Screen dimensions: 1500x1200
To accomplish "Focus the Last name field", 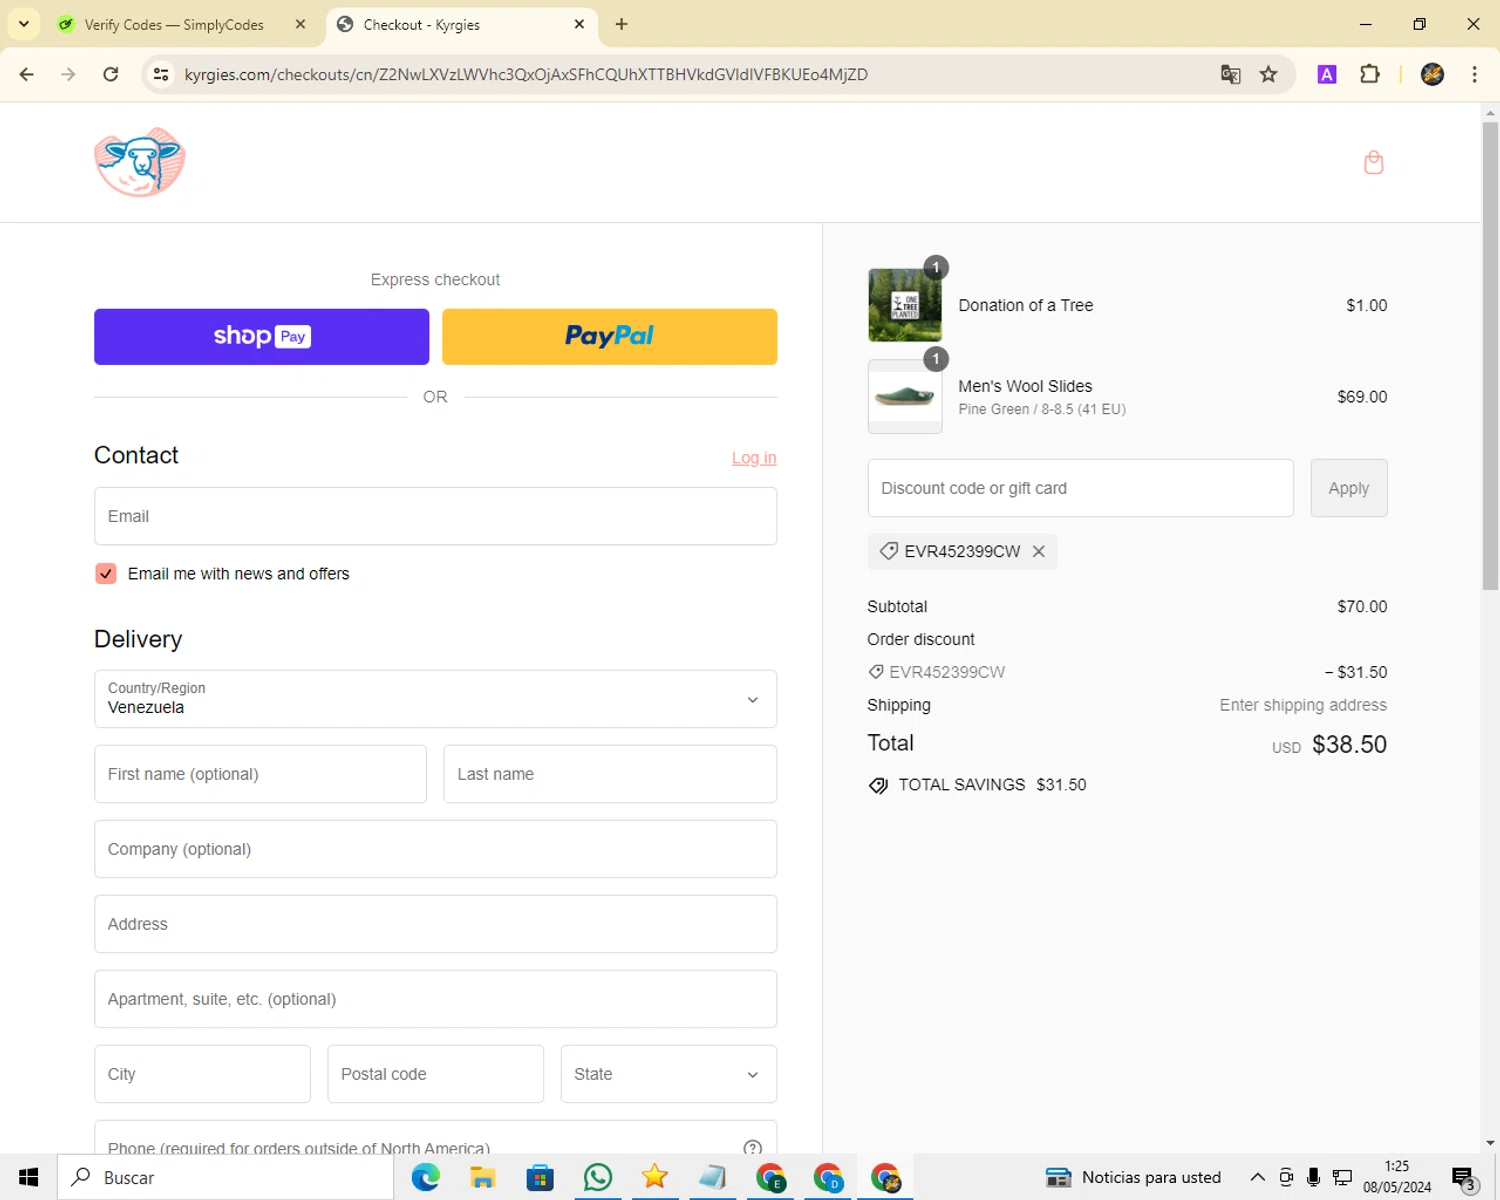I will pos(610,774).
